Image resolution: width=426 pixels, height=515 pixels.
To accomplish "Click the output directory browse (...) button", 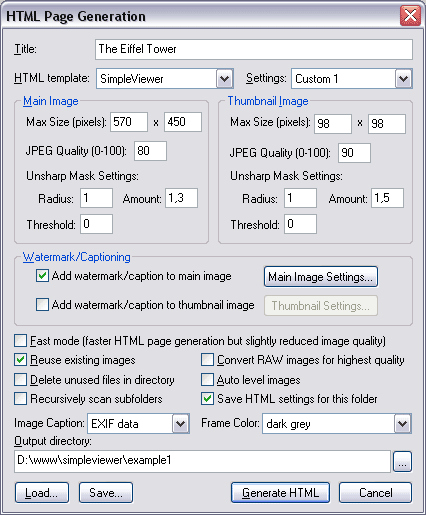I will click(402, 462).
